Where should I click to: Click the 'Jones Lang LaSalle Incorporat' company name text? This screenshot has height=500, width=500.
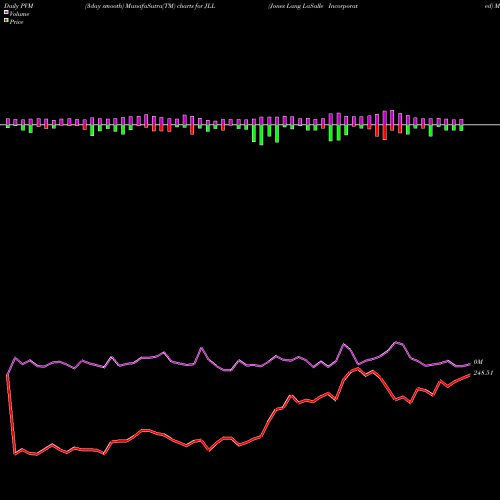tap(313, 6)
